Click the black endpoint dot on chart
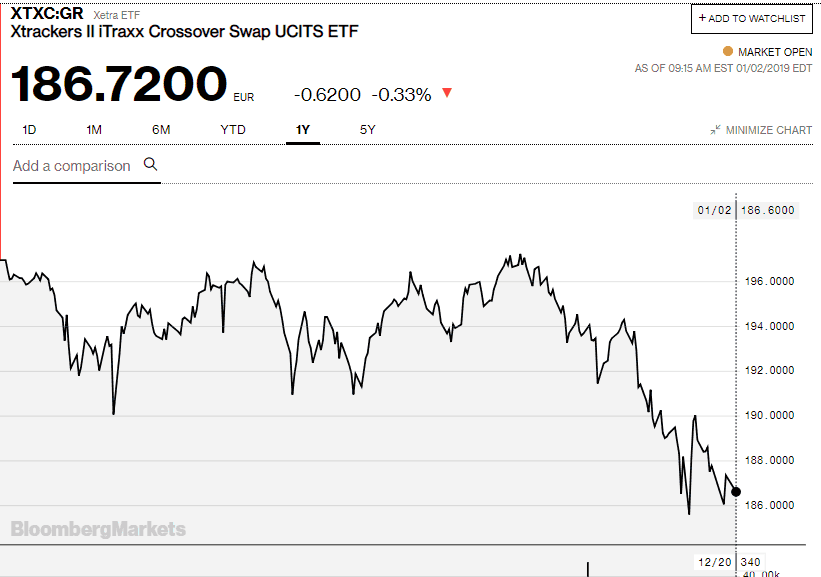The height and width of the screenshot is (577, 821). (736, 491)
